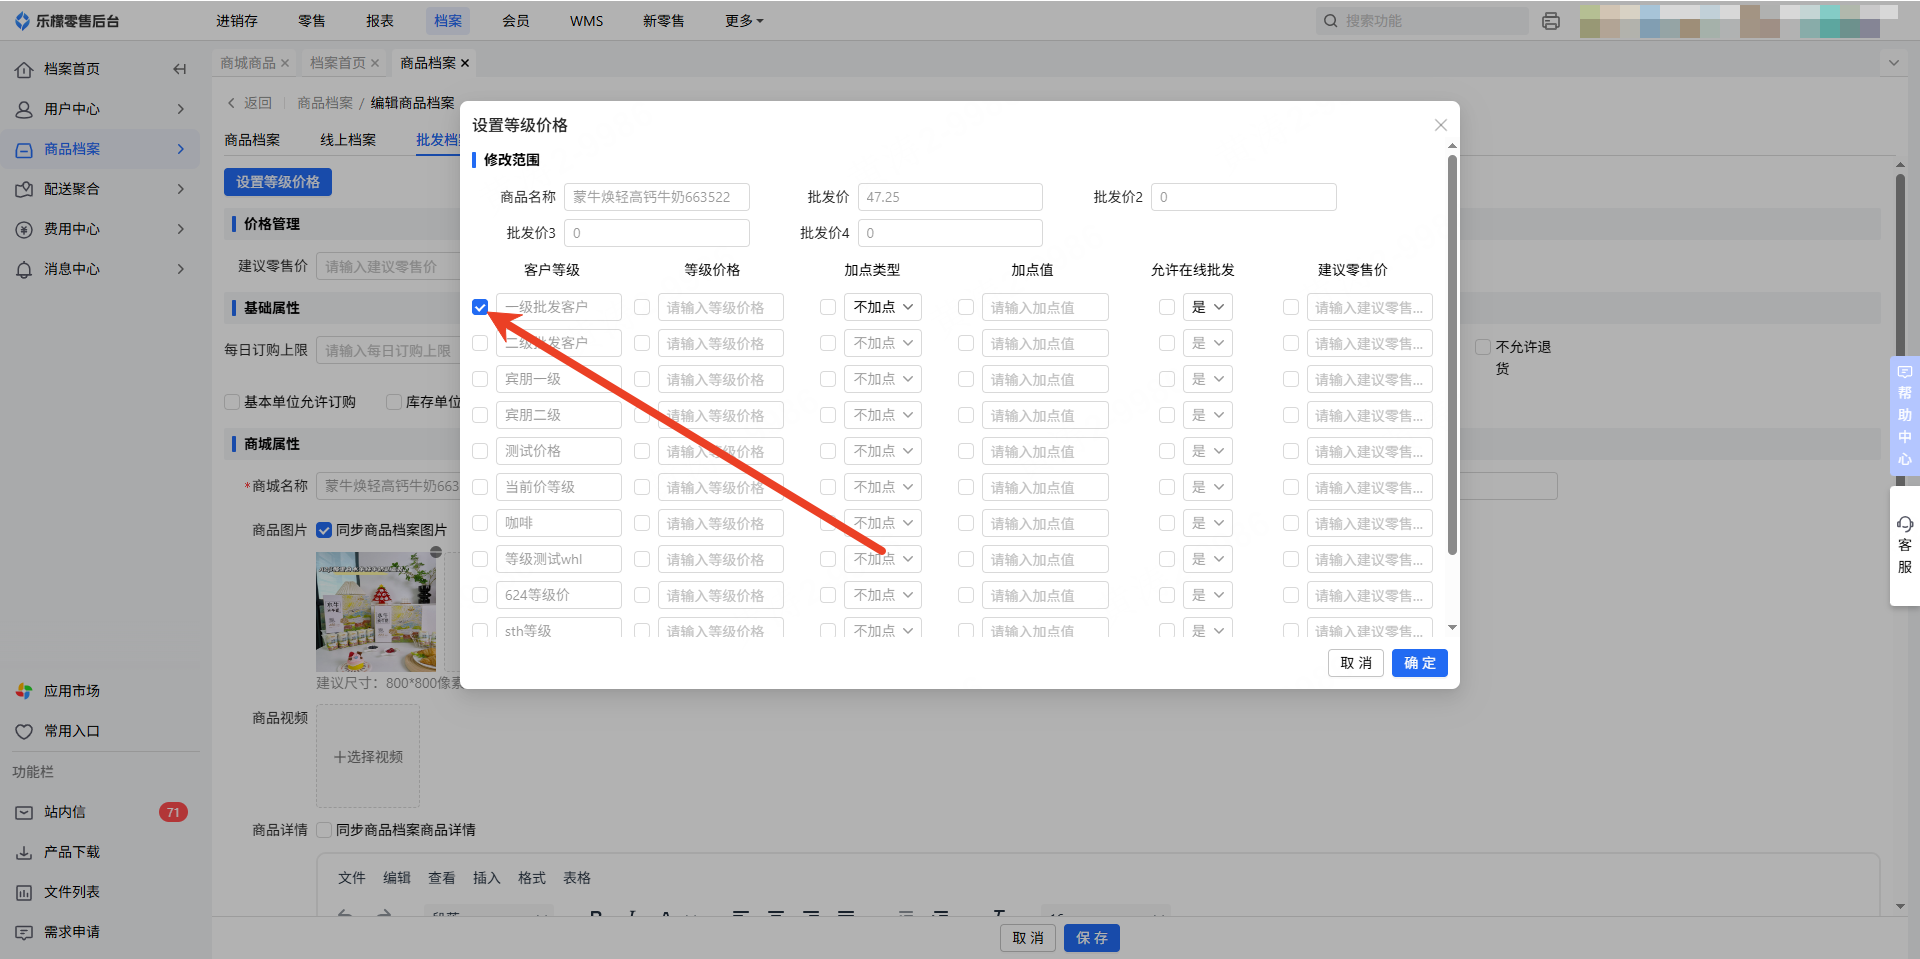Click 等级价格 input for 一级批发客户 row
1920x959 pixels.
coord(720,307)
